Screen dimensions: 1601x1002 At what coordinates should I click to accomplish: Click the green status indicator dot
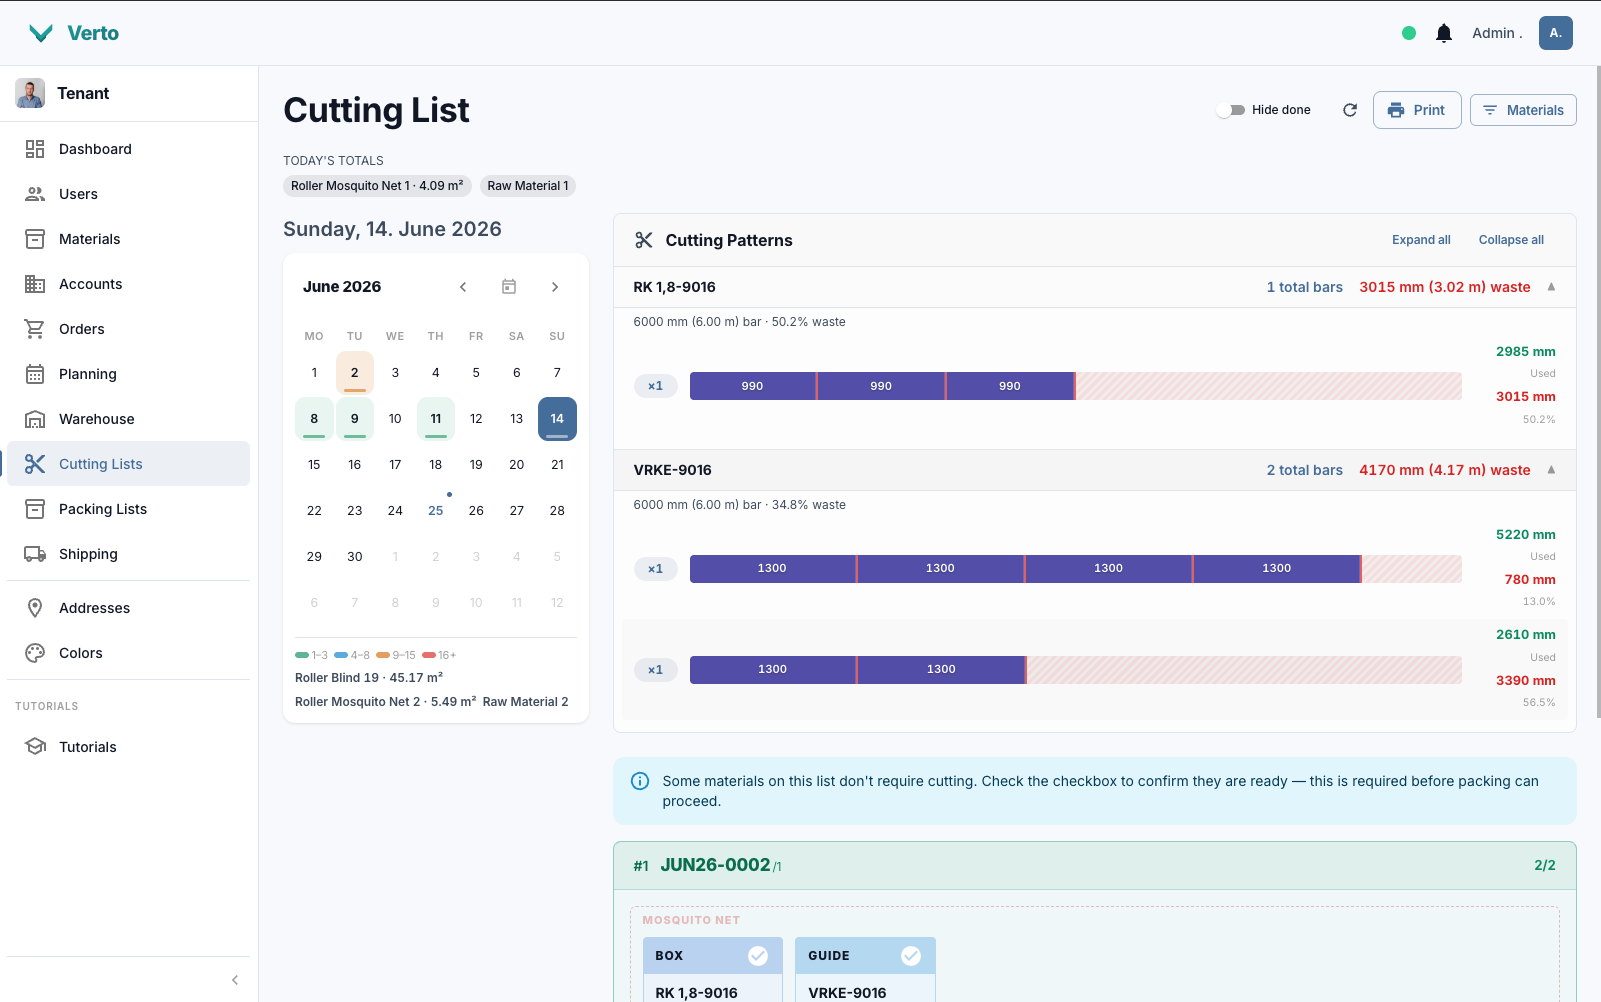pos(1409,33)
